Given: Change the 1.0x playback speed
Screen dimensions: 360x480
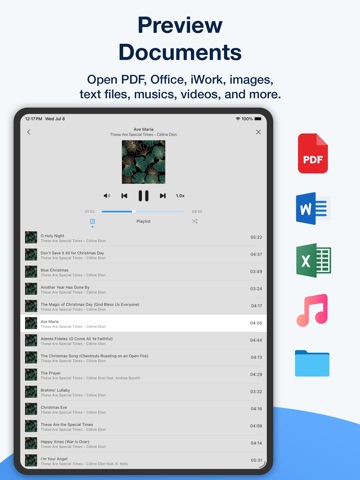Looking at the screenshot, I should point(180,196).
